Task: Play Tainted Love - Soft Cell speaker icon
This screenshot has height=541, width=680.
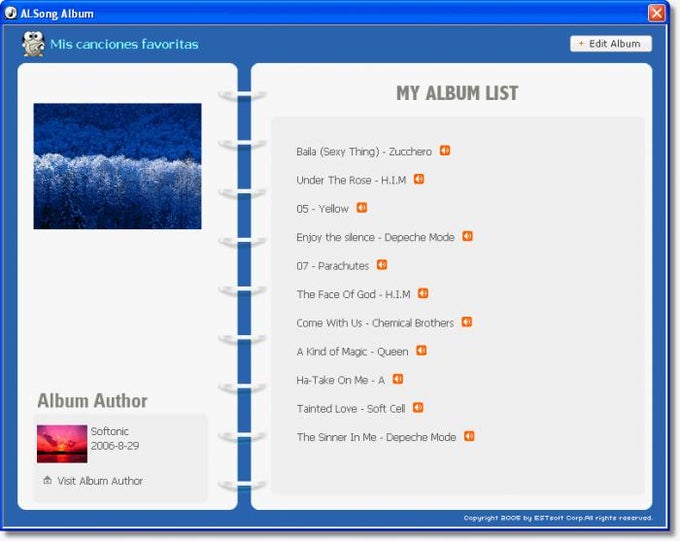Action: (x=418, y=408)
